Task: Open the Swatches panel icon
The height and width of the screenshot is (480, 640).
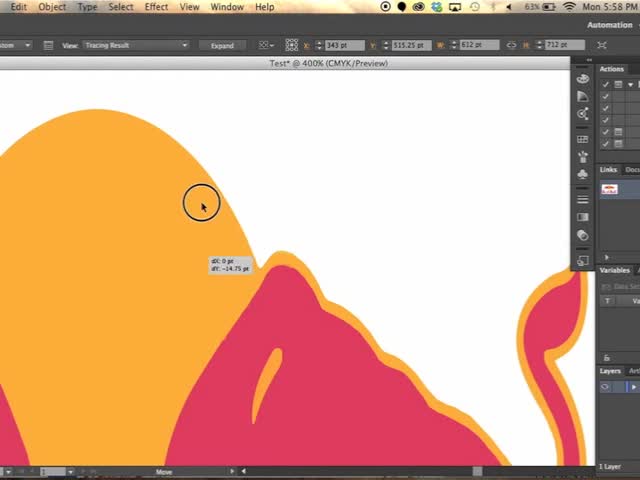Action: (583, 139)
